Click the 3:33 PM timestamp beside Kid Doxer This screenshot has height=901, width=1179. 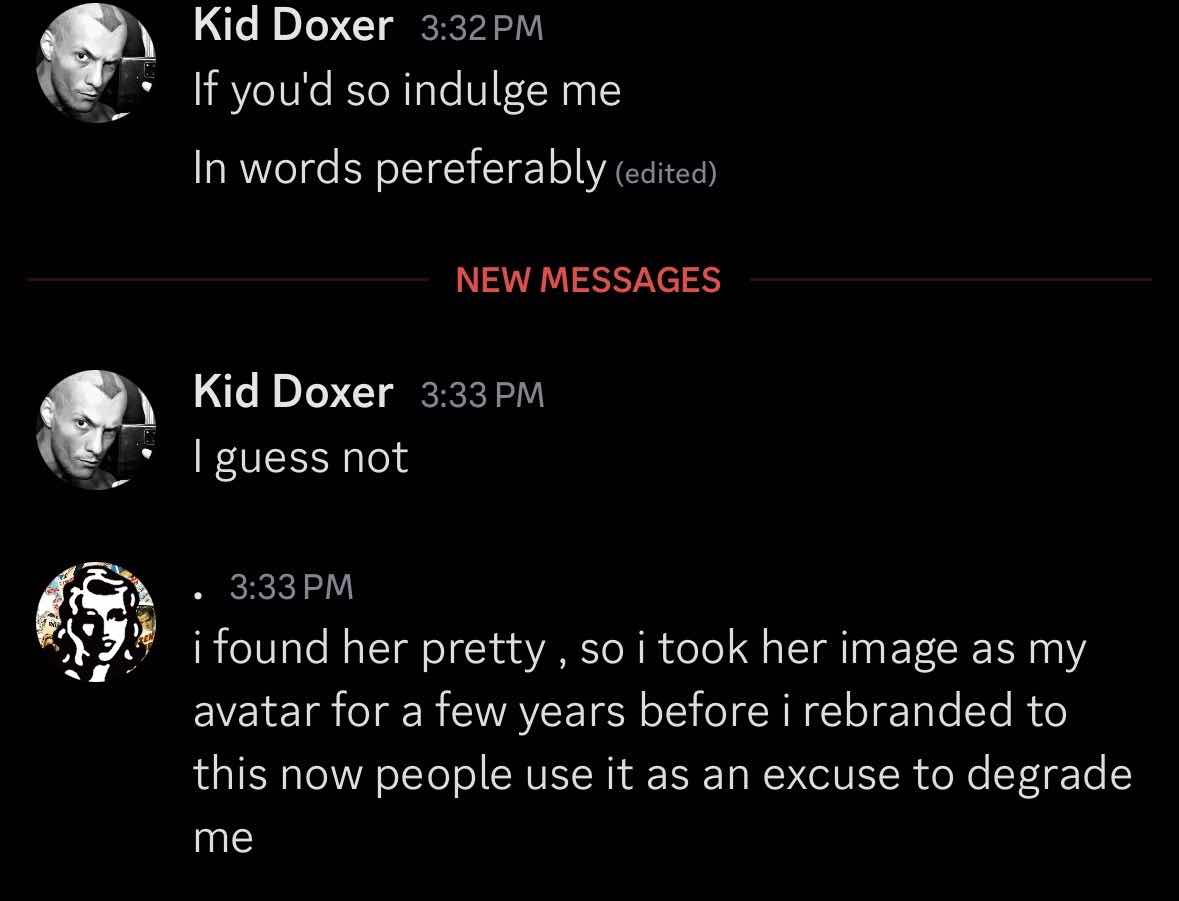click(x=482, y=395)
